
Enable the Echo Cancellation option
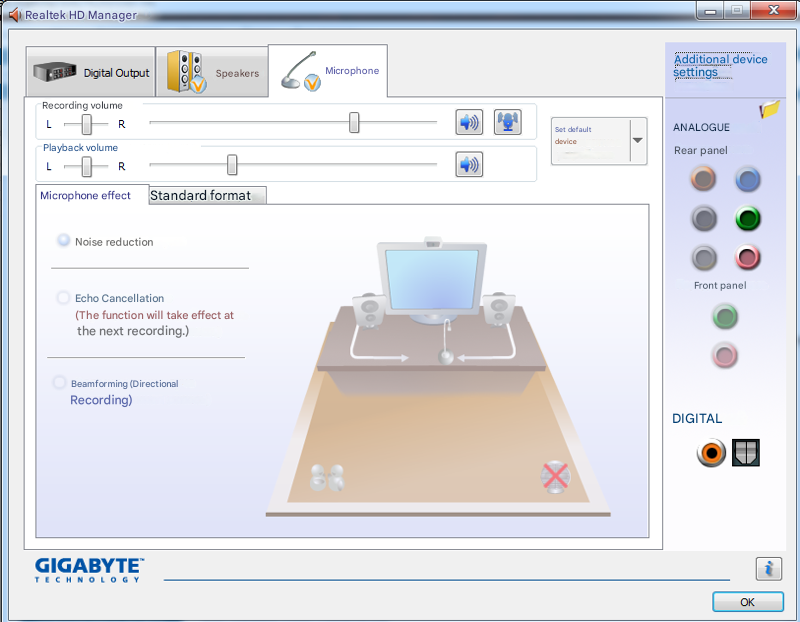click(x=63, y=297)
